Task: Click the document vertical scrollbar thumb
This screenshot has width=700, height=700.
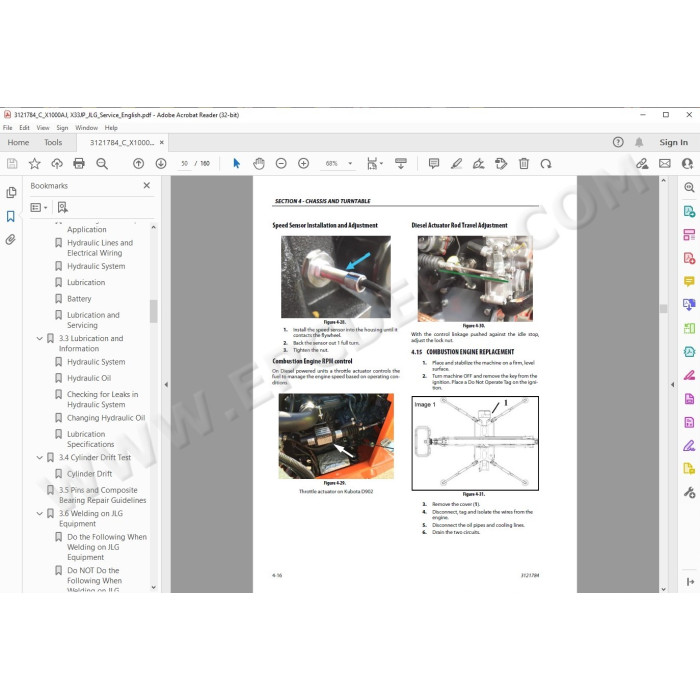Action: (663, 308)
